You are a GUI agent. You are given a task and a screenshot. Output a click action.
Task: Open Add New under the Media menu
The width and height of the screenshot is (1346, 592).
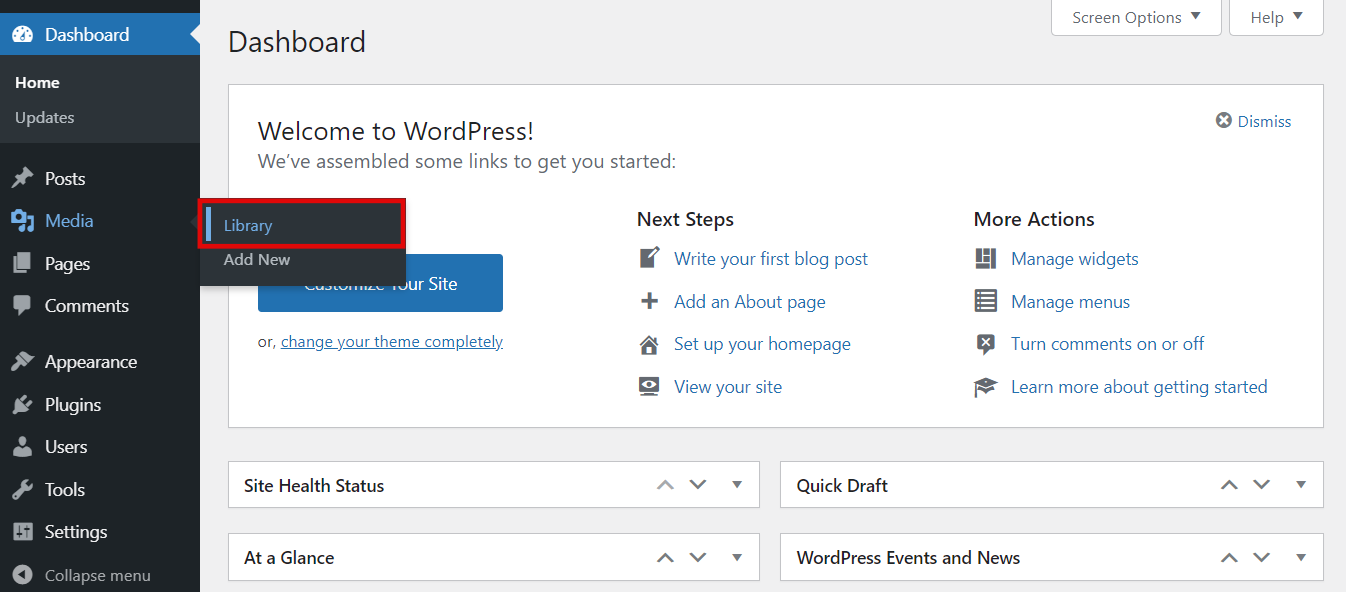257,259
